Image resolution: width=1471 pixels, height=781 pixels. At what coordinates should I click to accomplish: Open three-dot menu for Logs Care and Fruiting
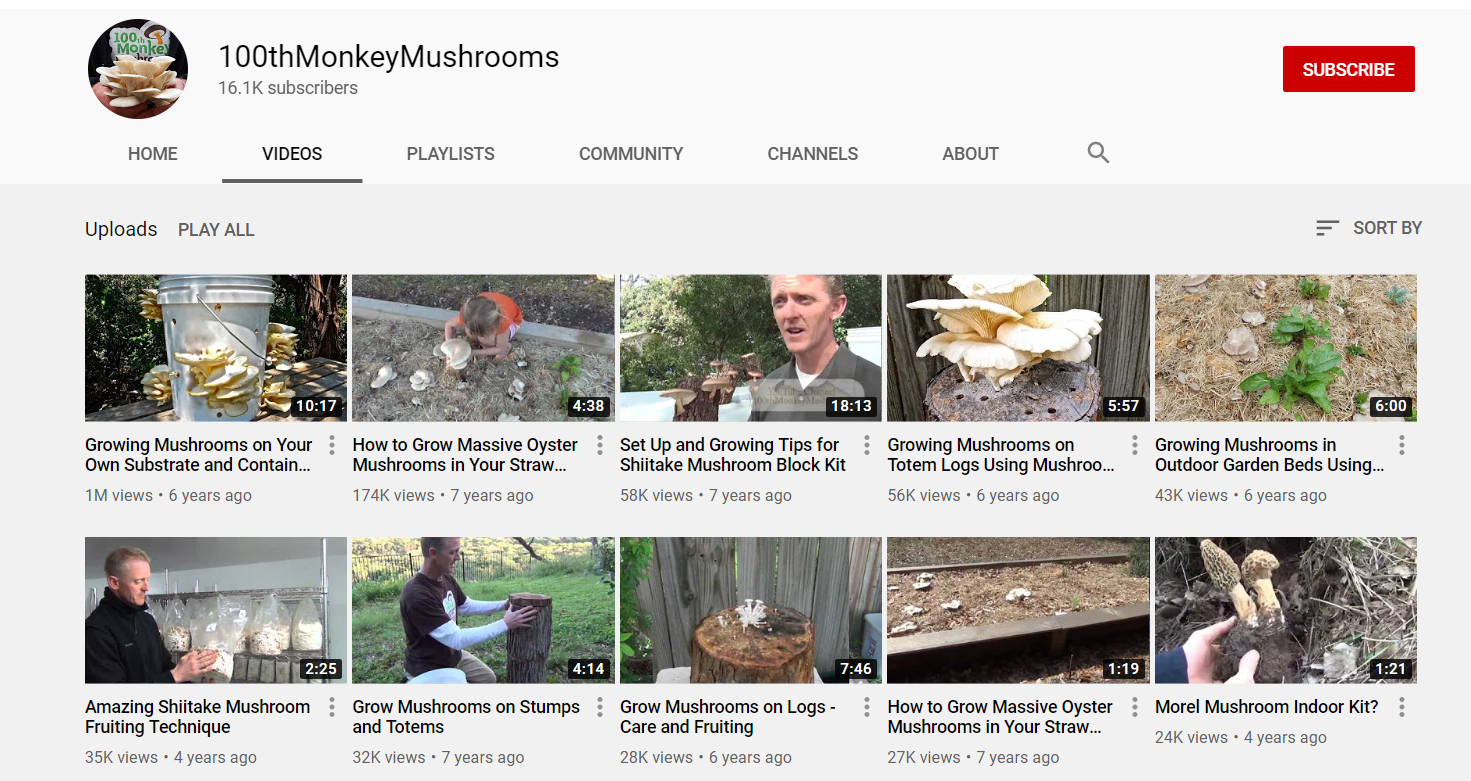[x=867, y=707]
